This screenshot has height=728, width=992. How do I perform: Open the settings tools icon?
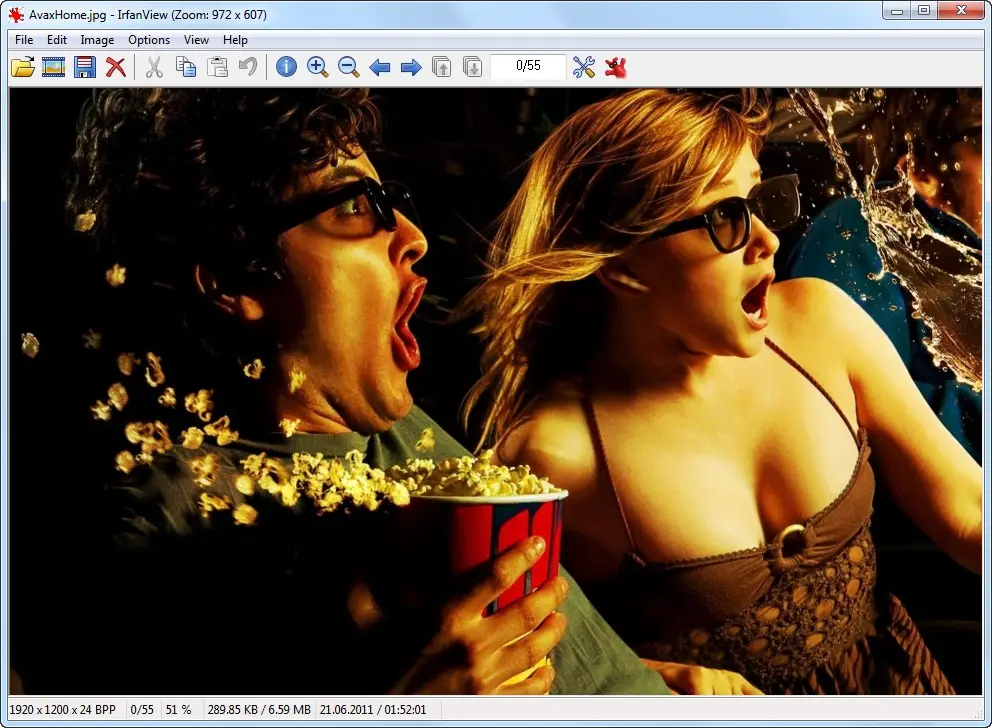click(584, 67)
